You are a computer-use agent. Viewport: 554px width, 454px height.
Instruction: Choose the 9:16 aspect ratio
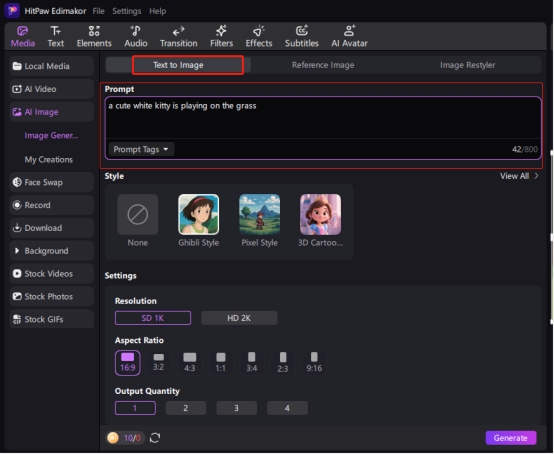314,362
